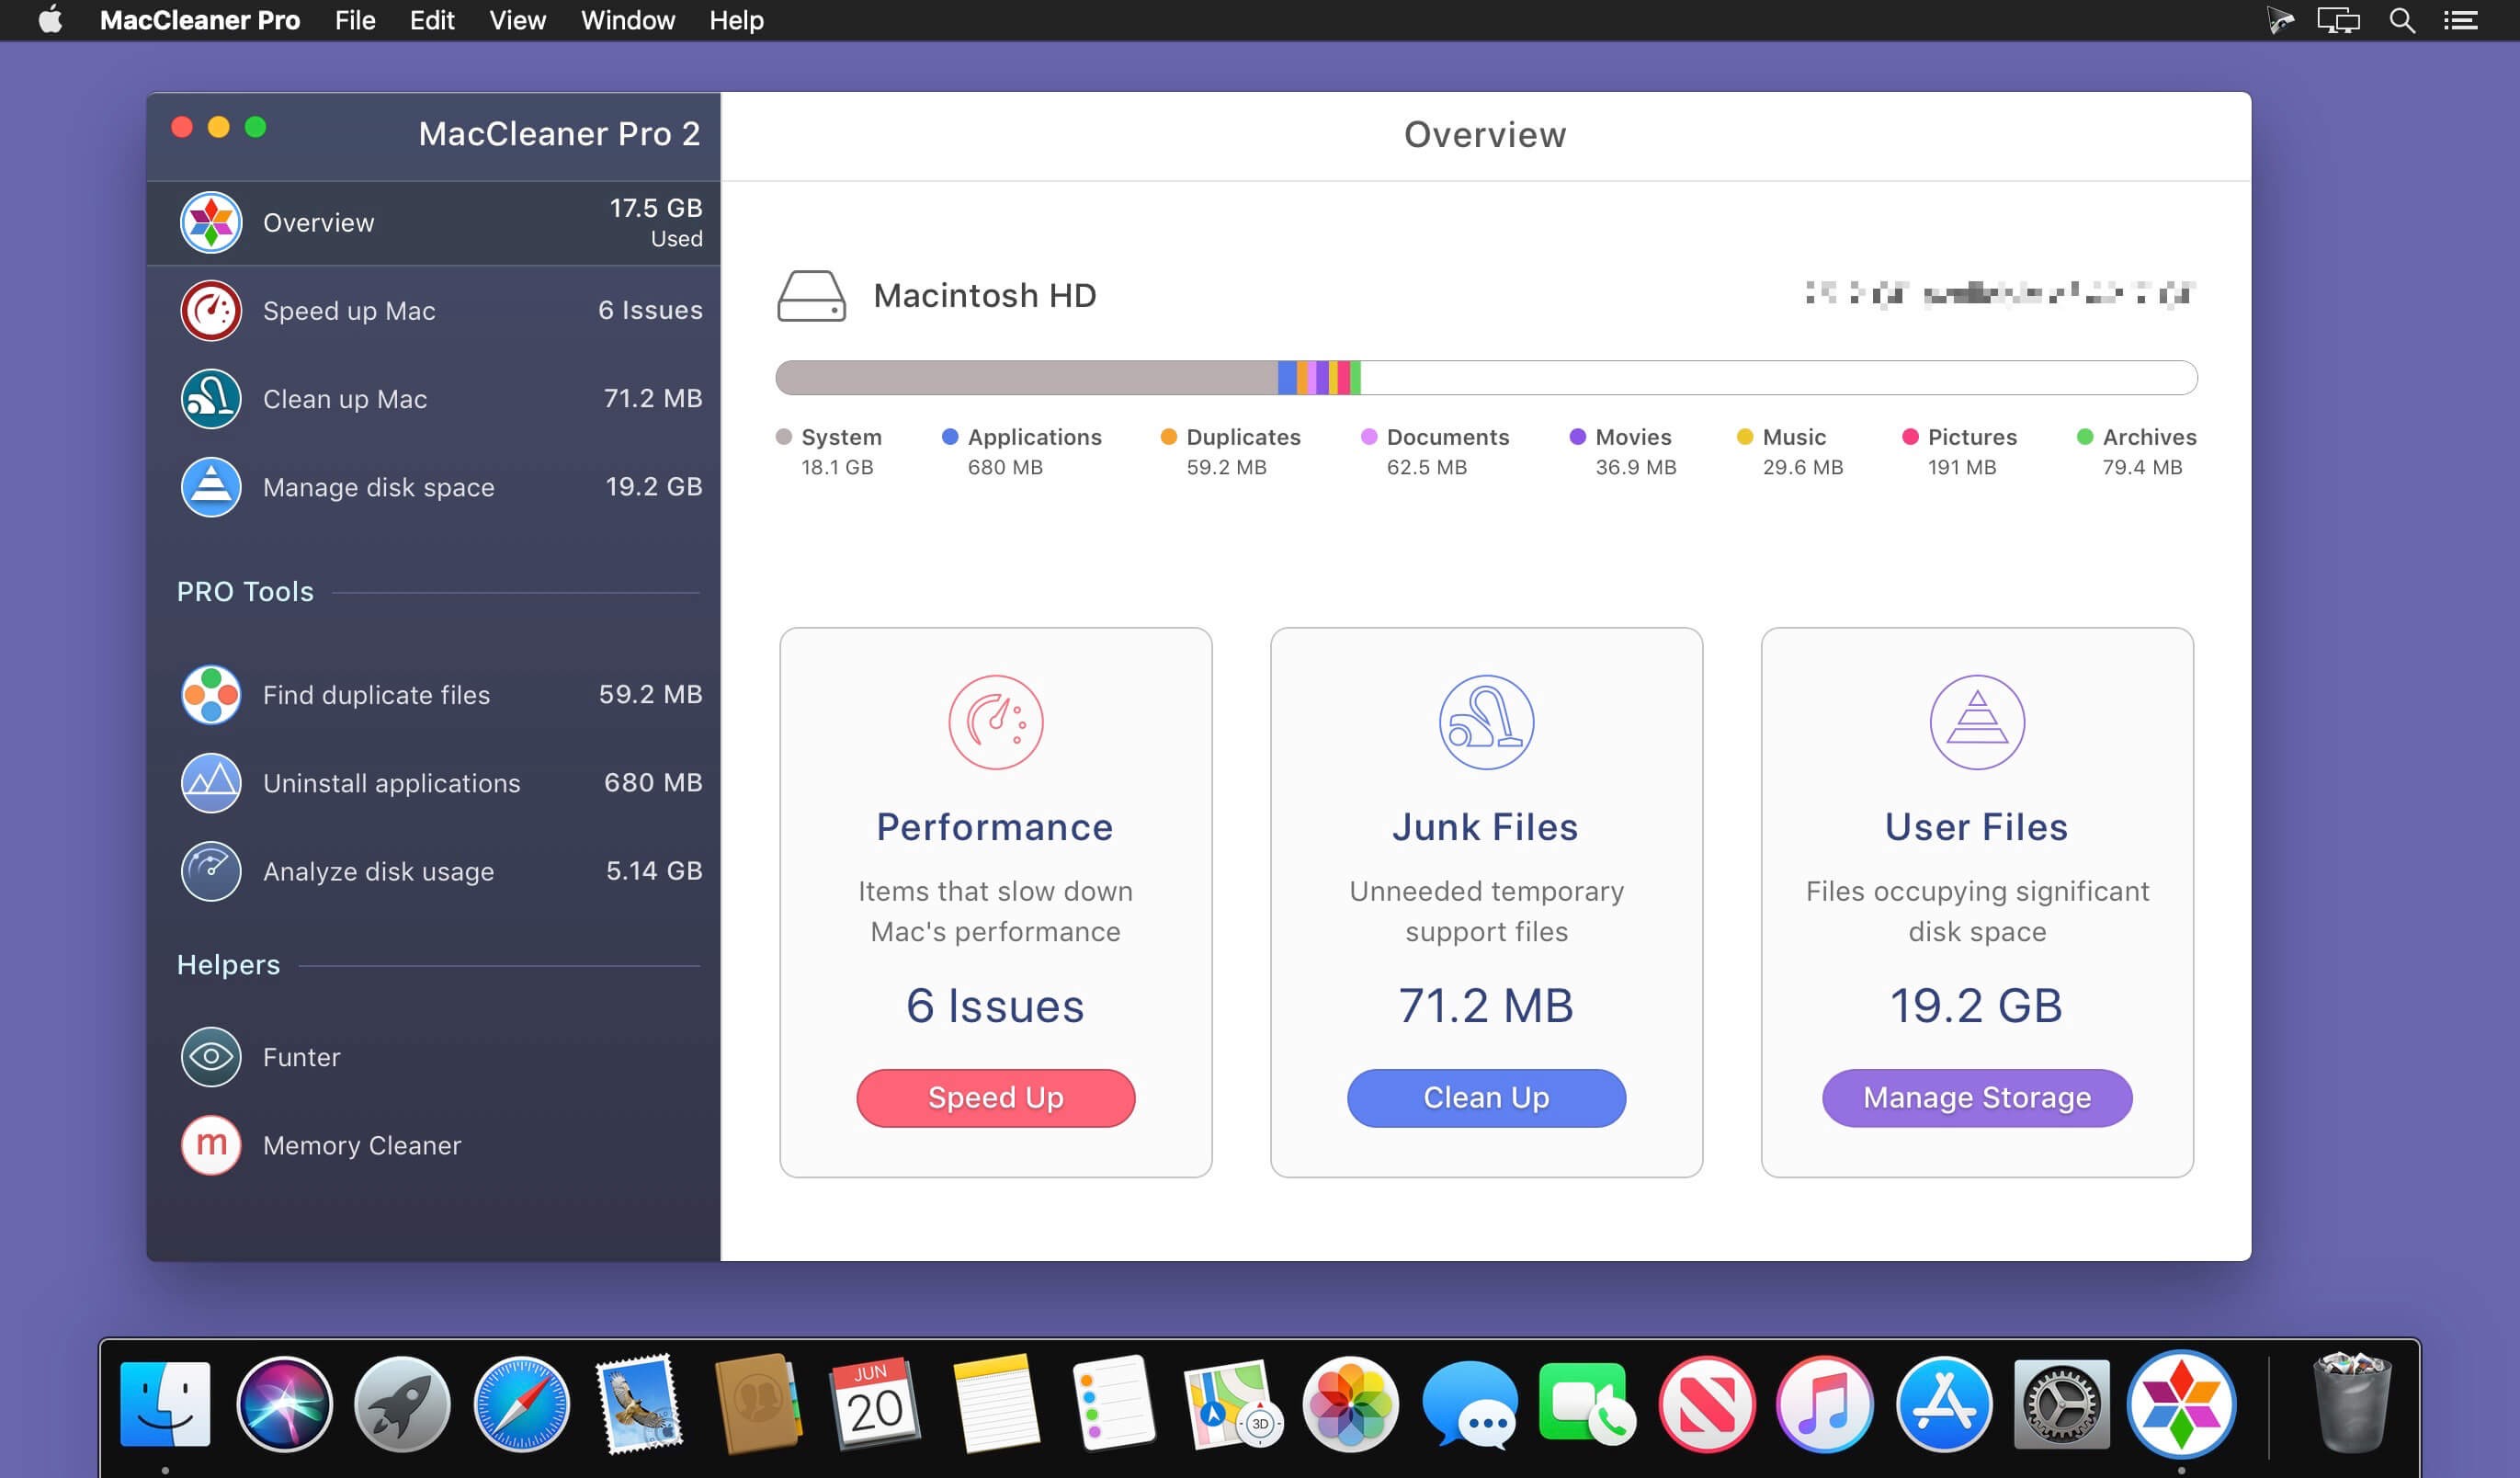The width and height of the screenshot is (2520, 1478).
Task: Click the Uninstall applications icon
Action: click(211, 782)
